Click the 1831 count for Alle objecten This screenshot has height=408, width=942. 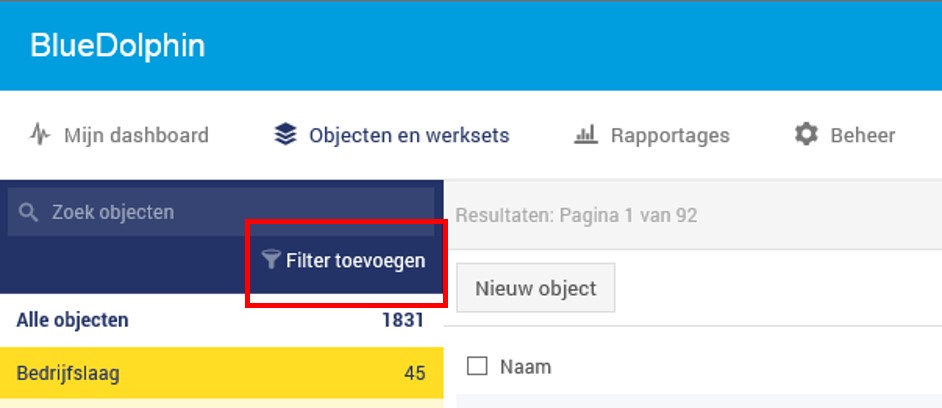pyautogui.click(x=403, y=320)
